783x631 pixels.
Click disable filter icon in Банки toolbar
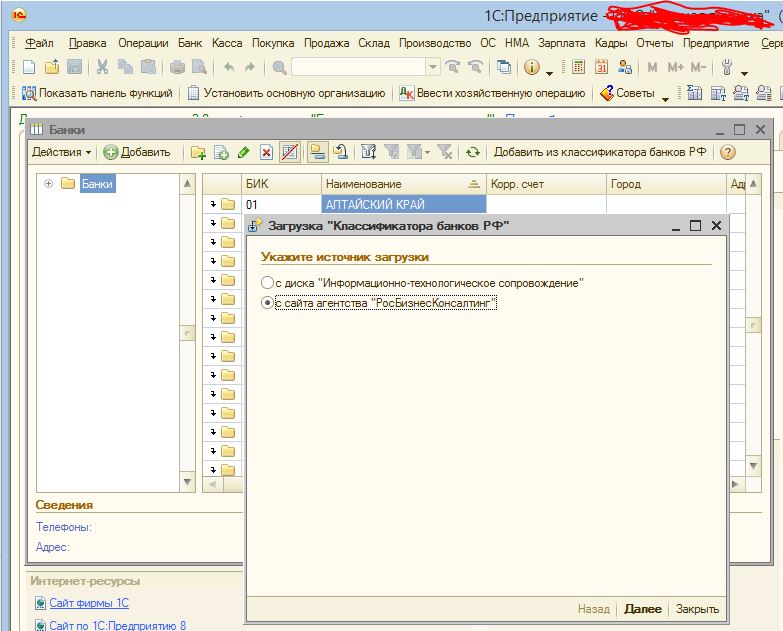444,152
